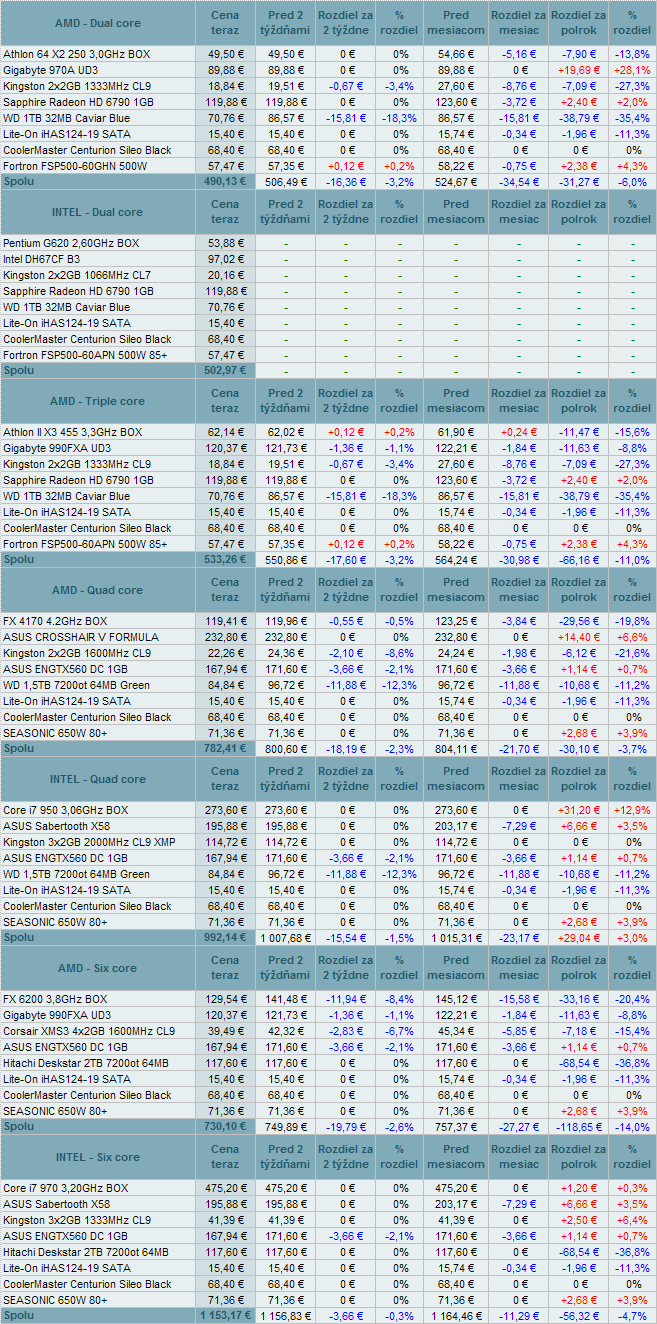Screen dimensions: 657x1324
Task: Click the 'AMD - Six core' section header
Action: coord(96,968)
